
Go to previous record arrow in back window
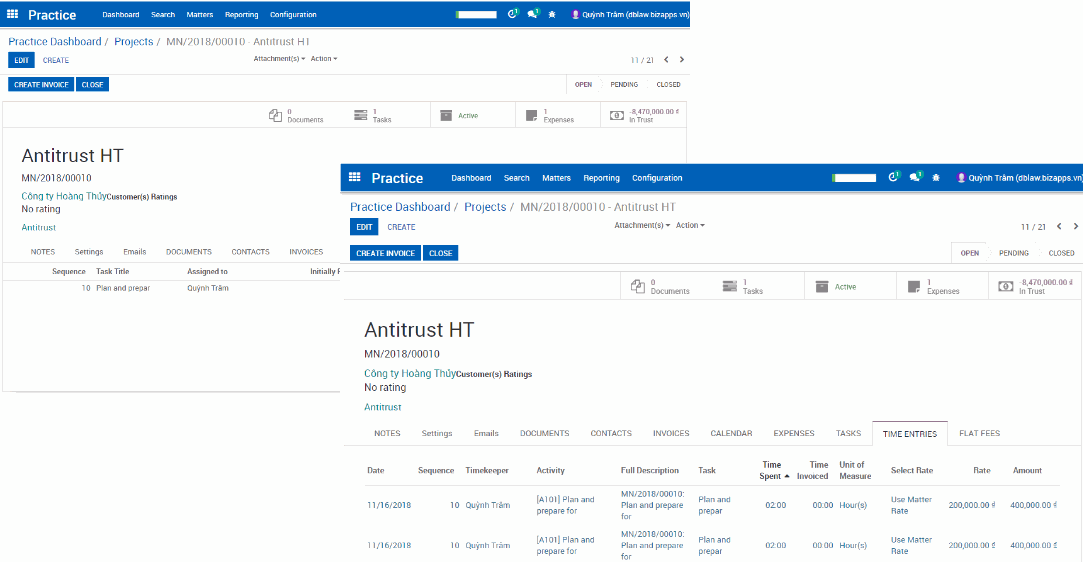click(x=666, y=59)
